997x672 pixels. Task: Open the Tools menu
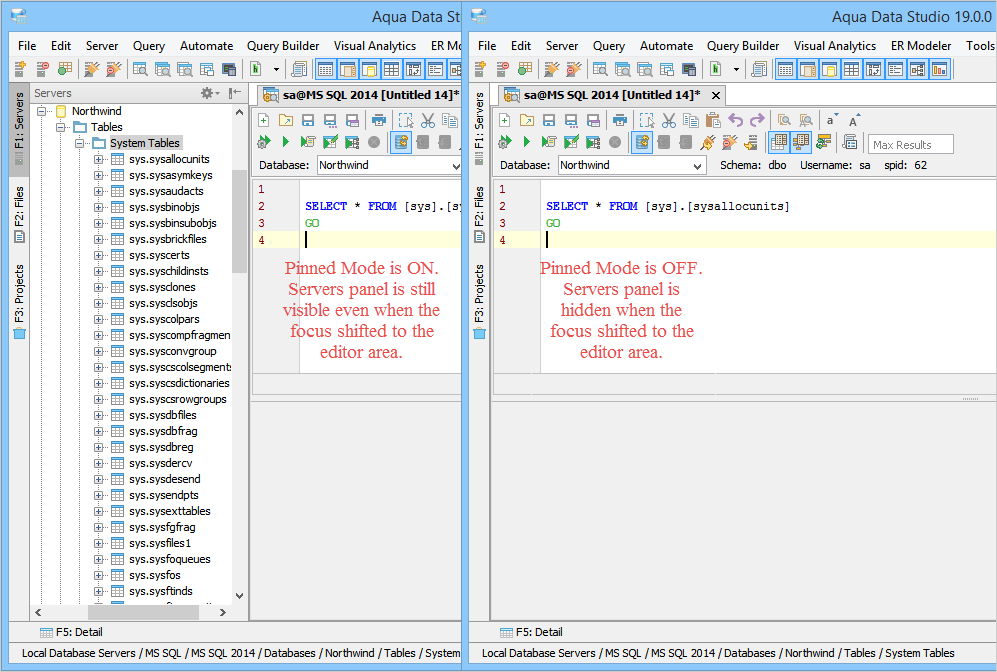pyautogui.click(x=980, y=46)
